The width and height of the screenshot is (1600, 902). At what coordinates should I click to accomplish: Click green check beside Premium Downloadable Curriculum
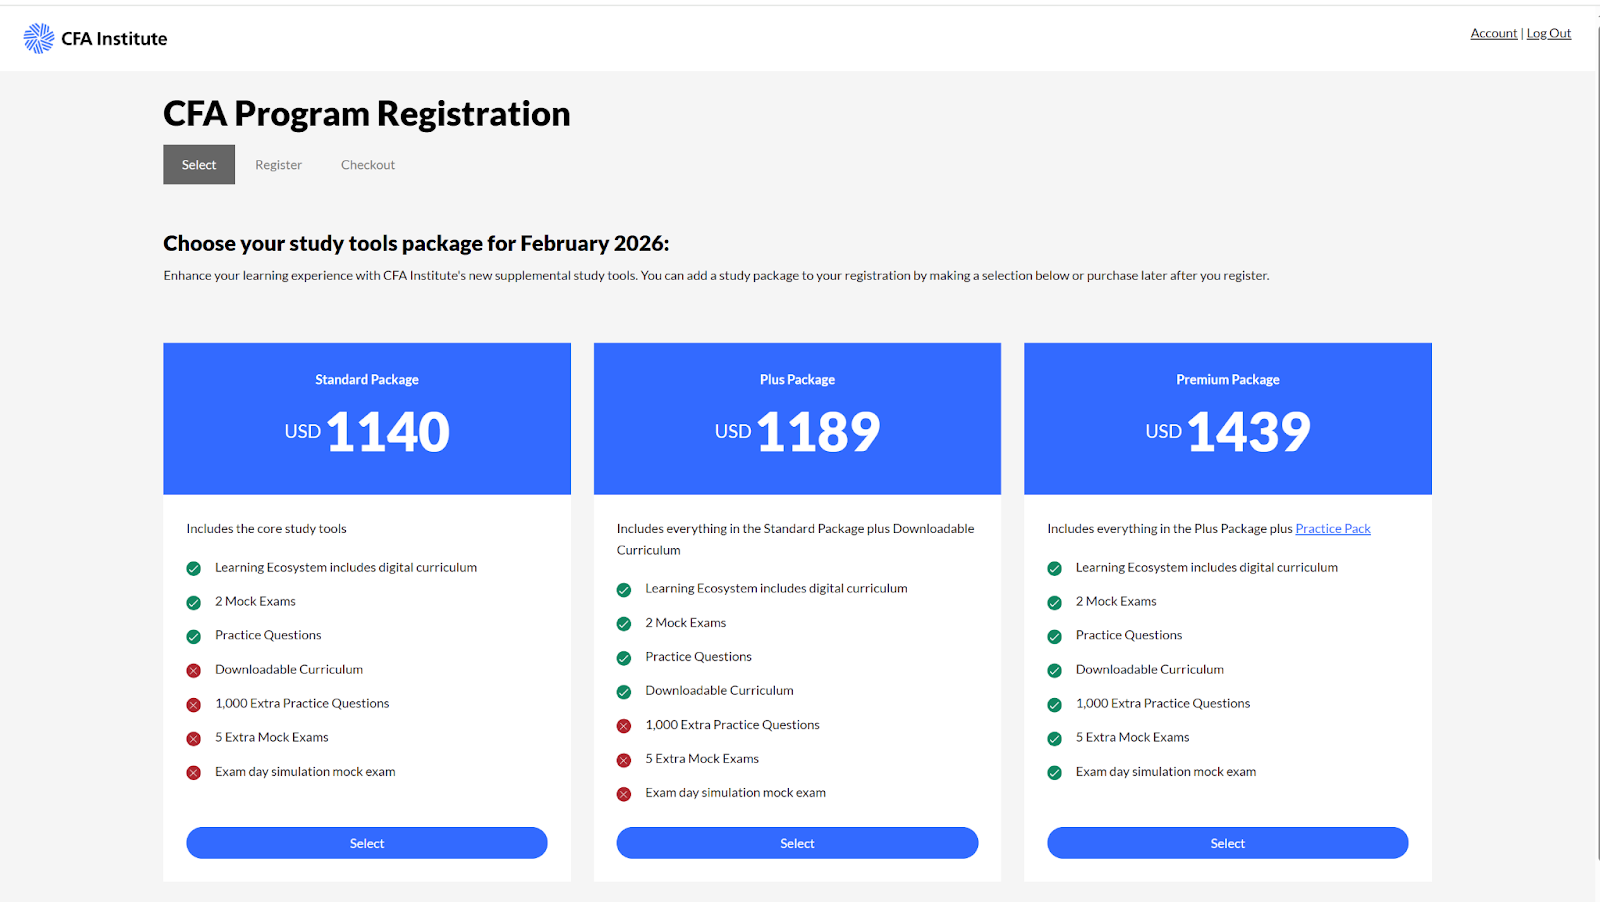coord(1054,671)
